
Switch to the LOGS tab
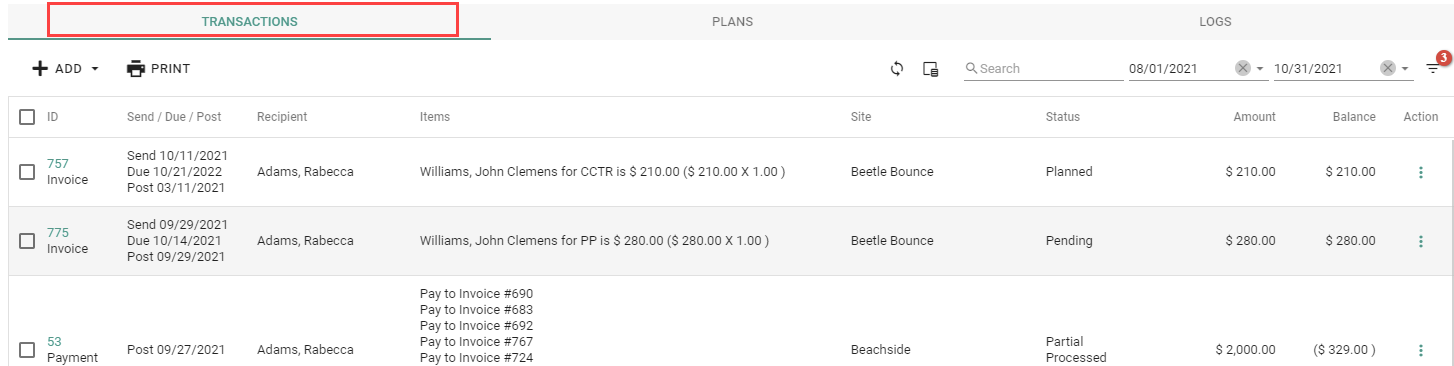coord(1215,21)
